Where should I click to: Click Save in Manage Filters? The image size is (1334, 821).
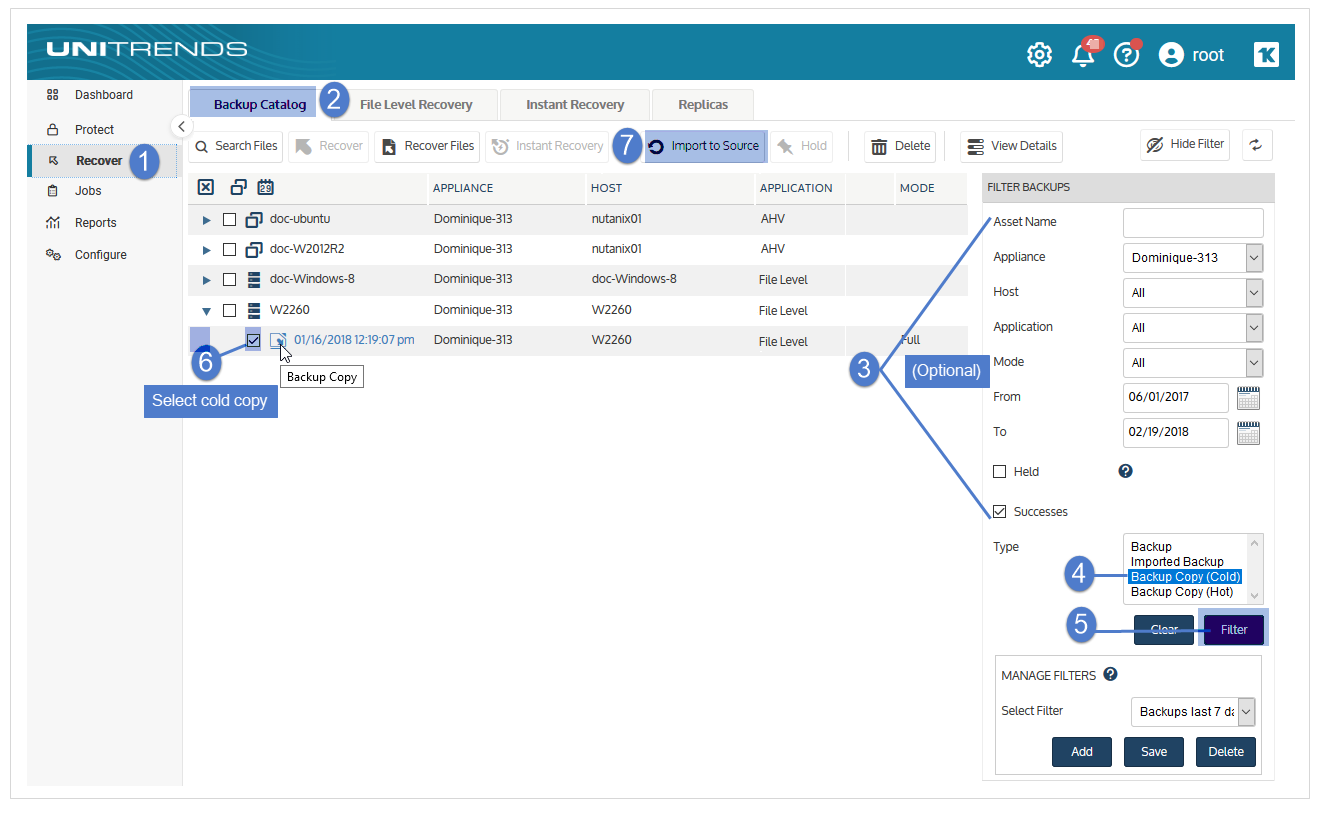1154,752
